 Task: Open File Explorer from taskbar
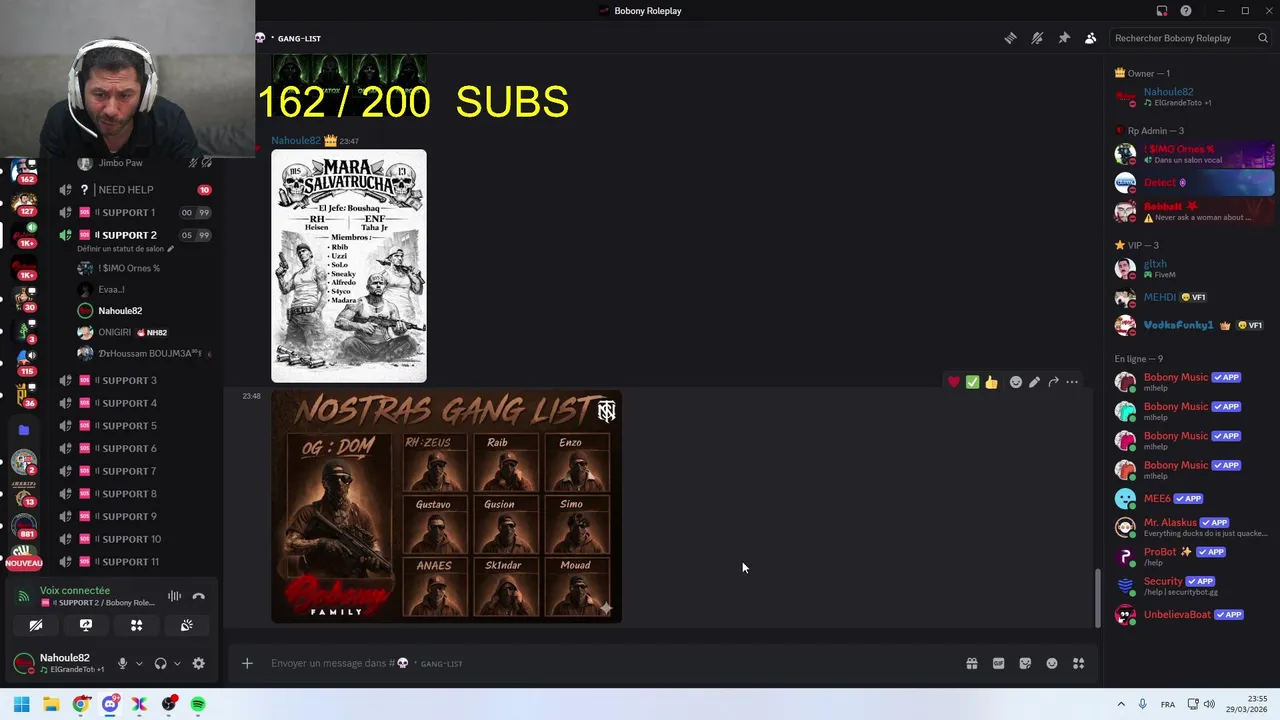51,704
